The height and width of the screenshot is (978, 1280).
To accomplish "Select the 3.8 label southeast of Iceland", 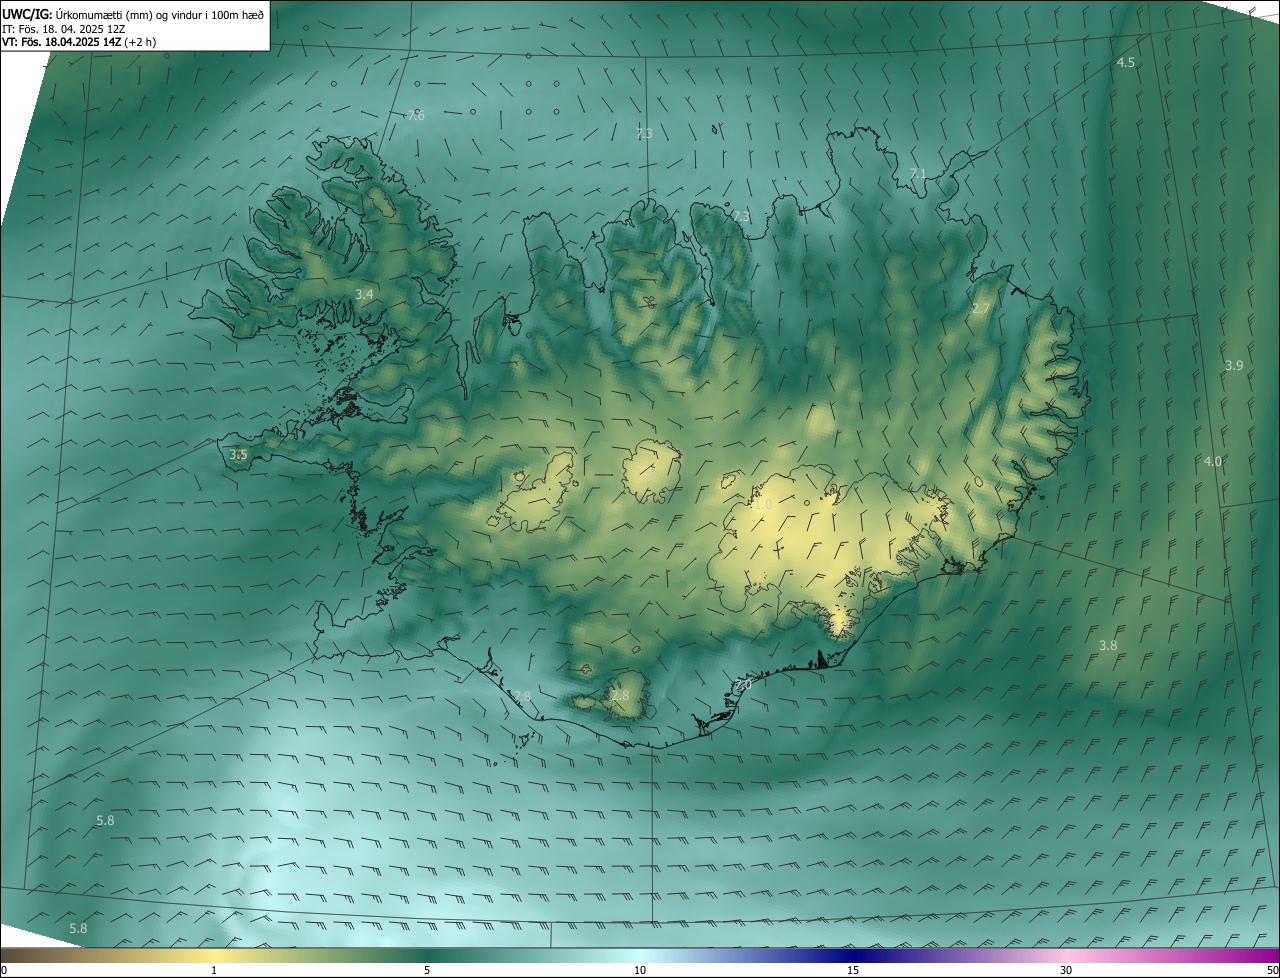I will [1108, 646].
